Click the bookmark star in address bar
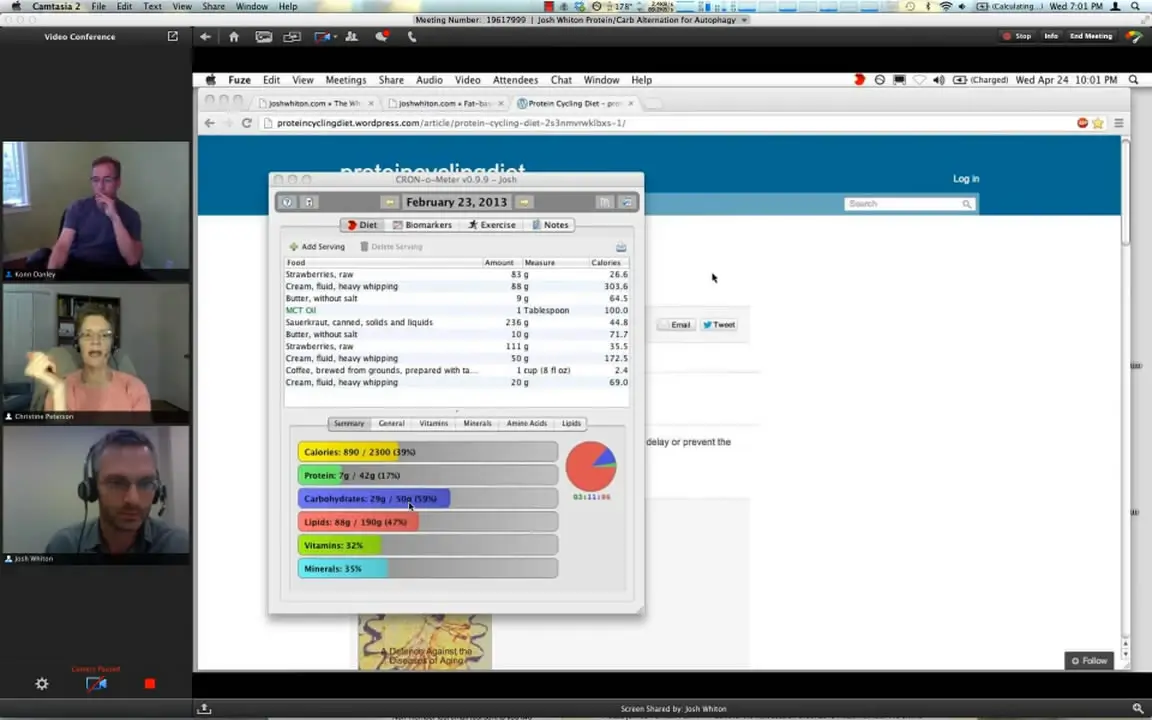This screenshot has height=720, width=1152. tap(1098, 123)
